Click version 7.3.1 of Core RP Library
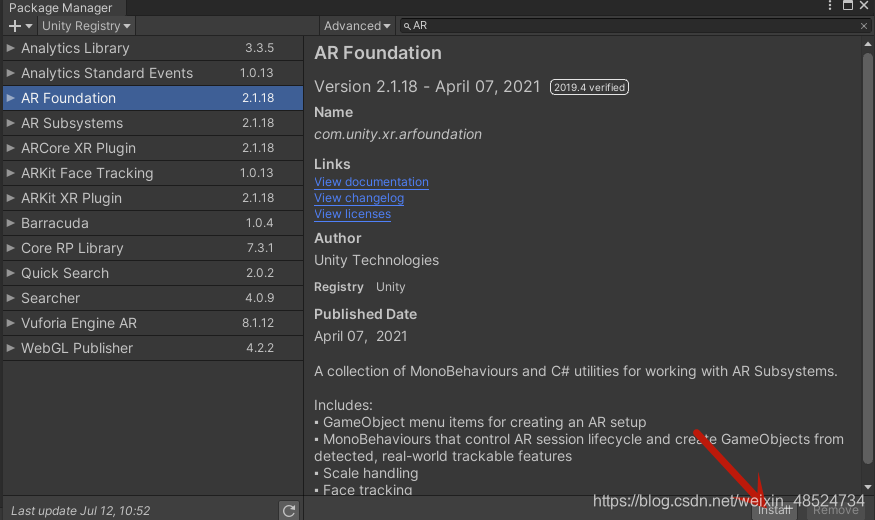The width and height of the screenshot is (875, 520). (260, 248)
